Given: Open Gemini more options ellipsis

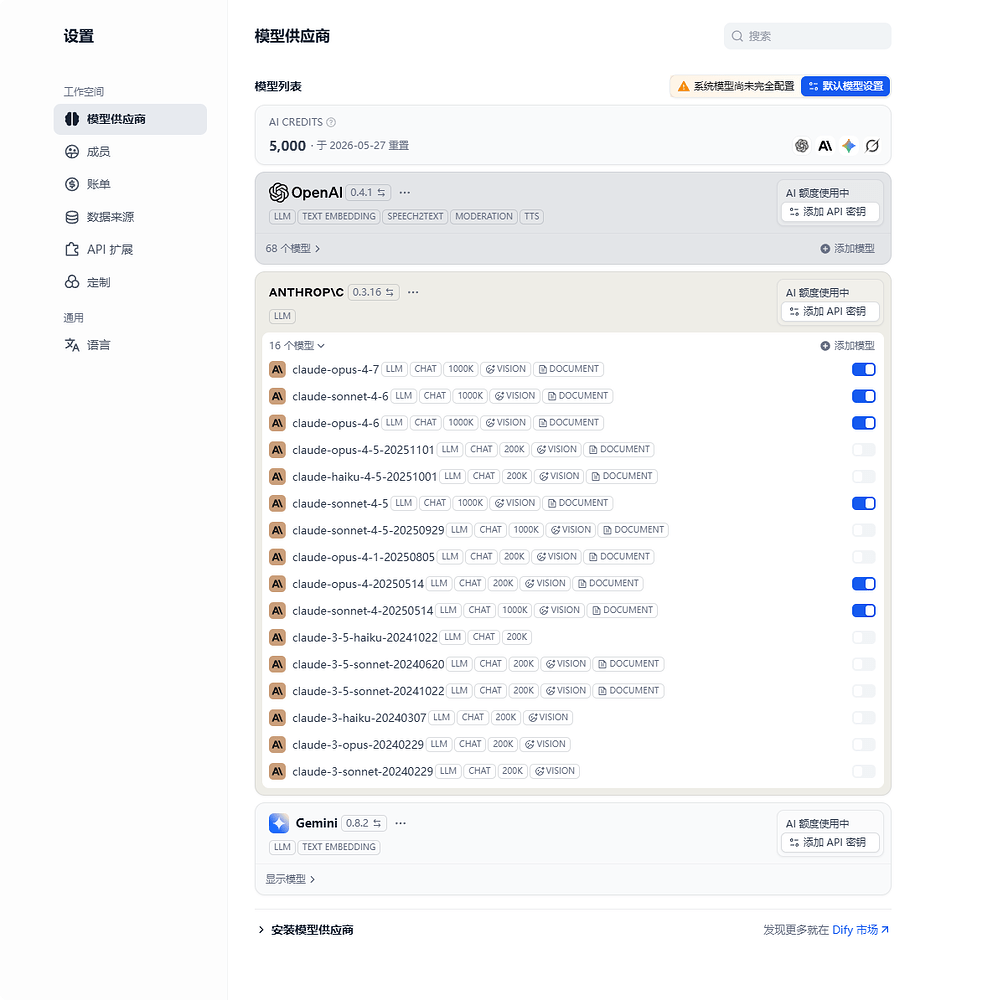Looking at the screenshot, I should (401, 823).
